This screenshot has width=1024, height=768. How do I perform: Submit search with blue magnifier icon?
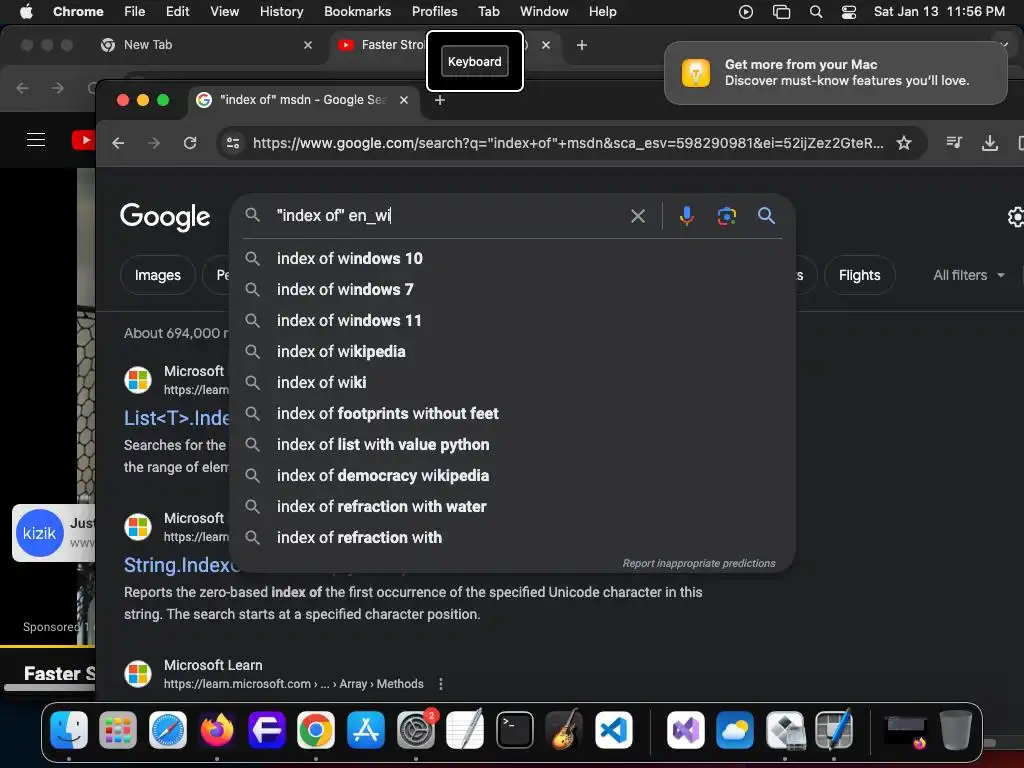[x=766, y=216]
